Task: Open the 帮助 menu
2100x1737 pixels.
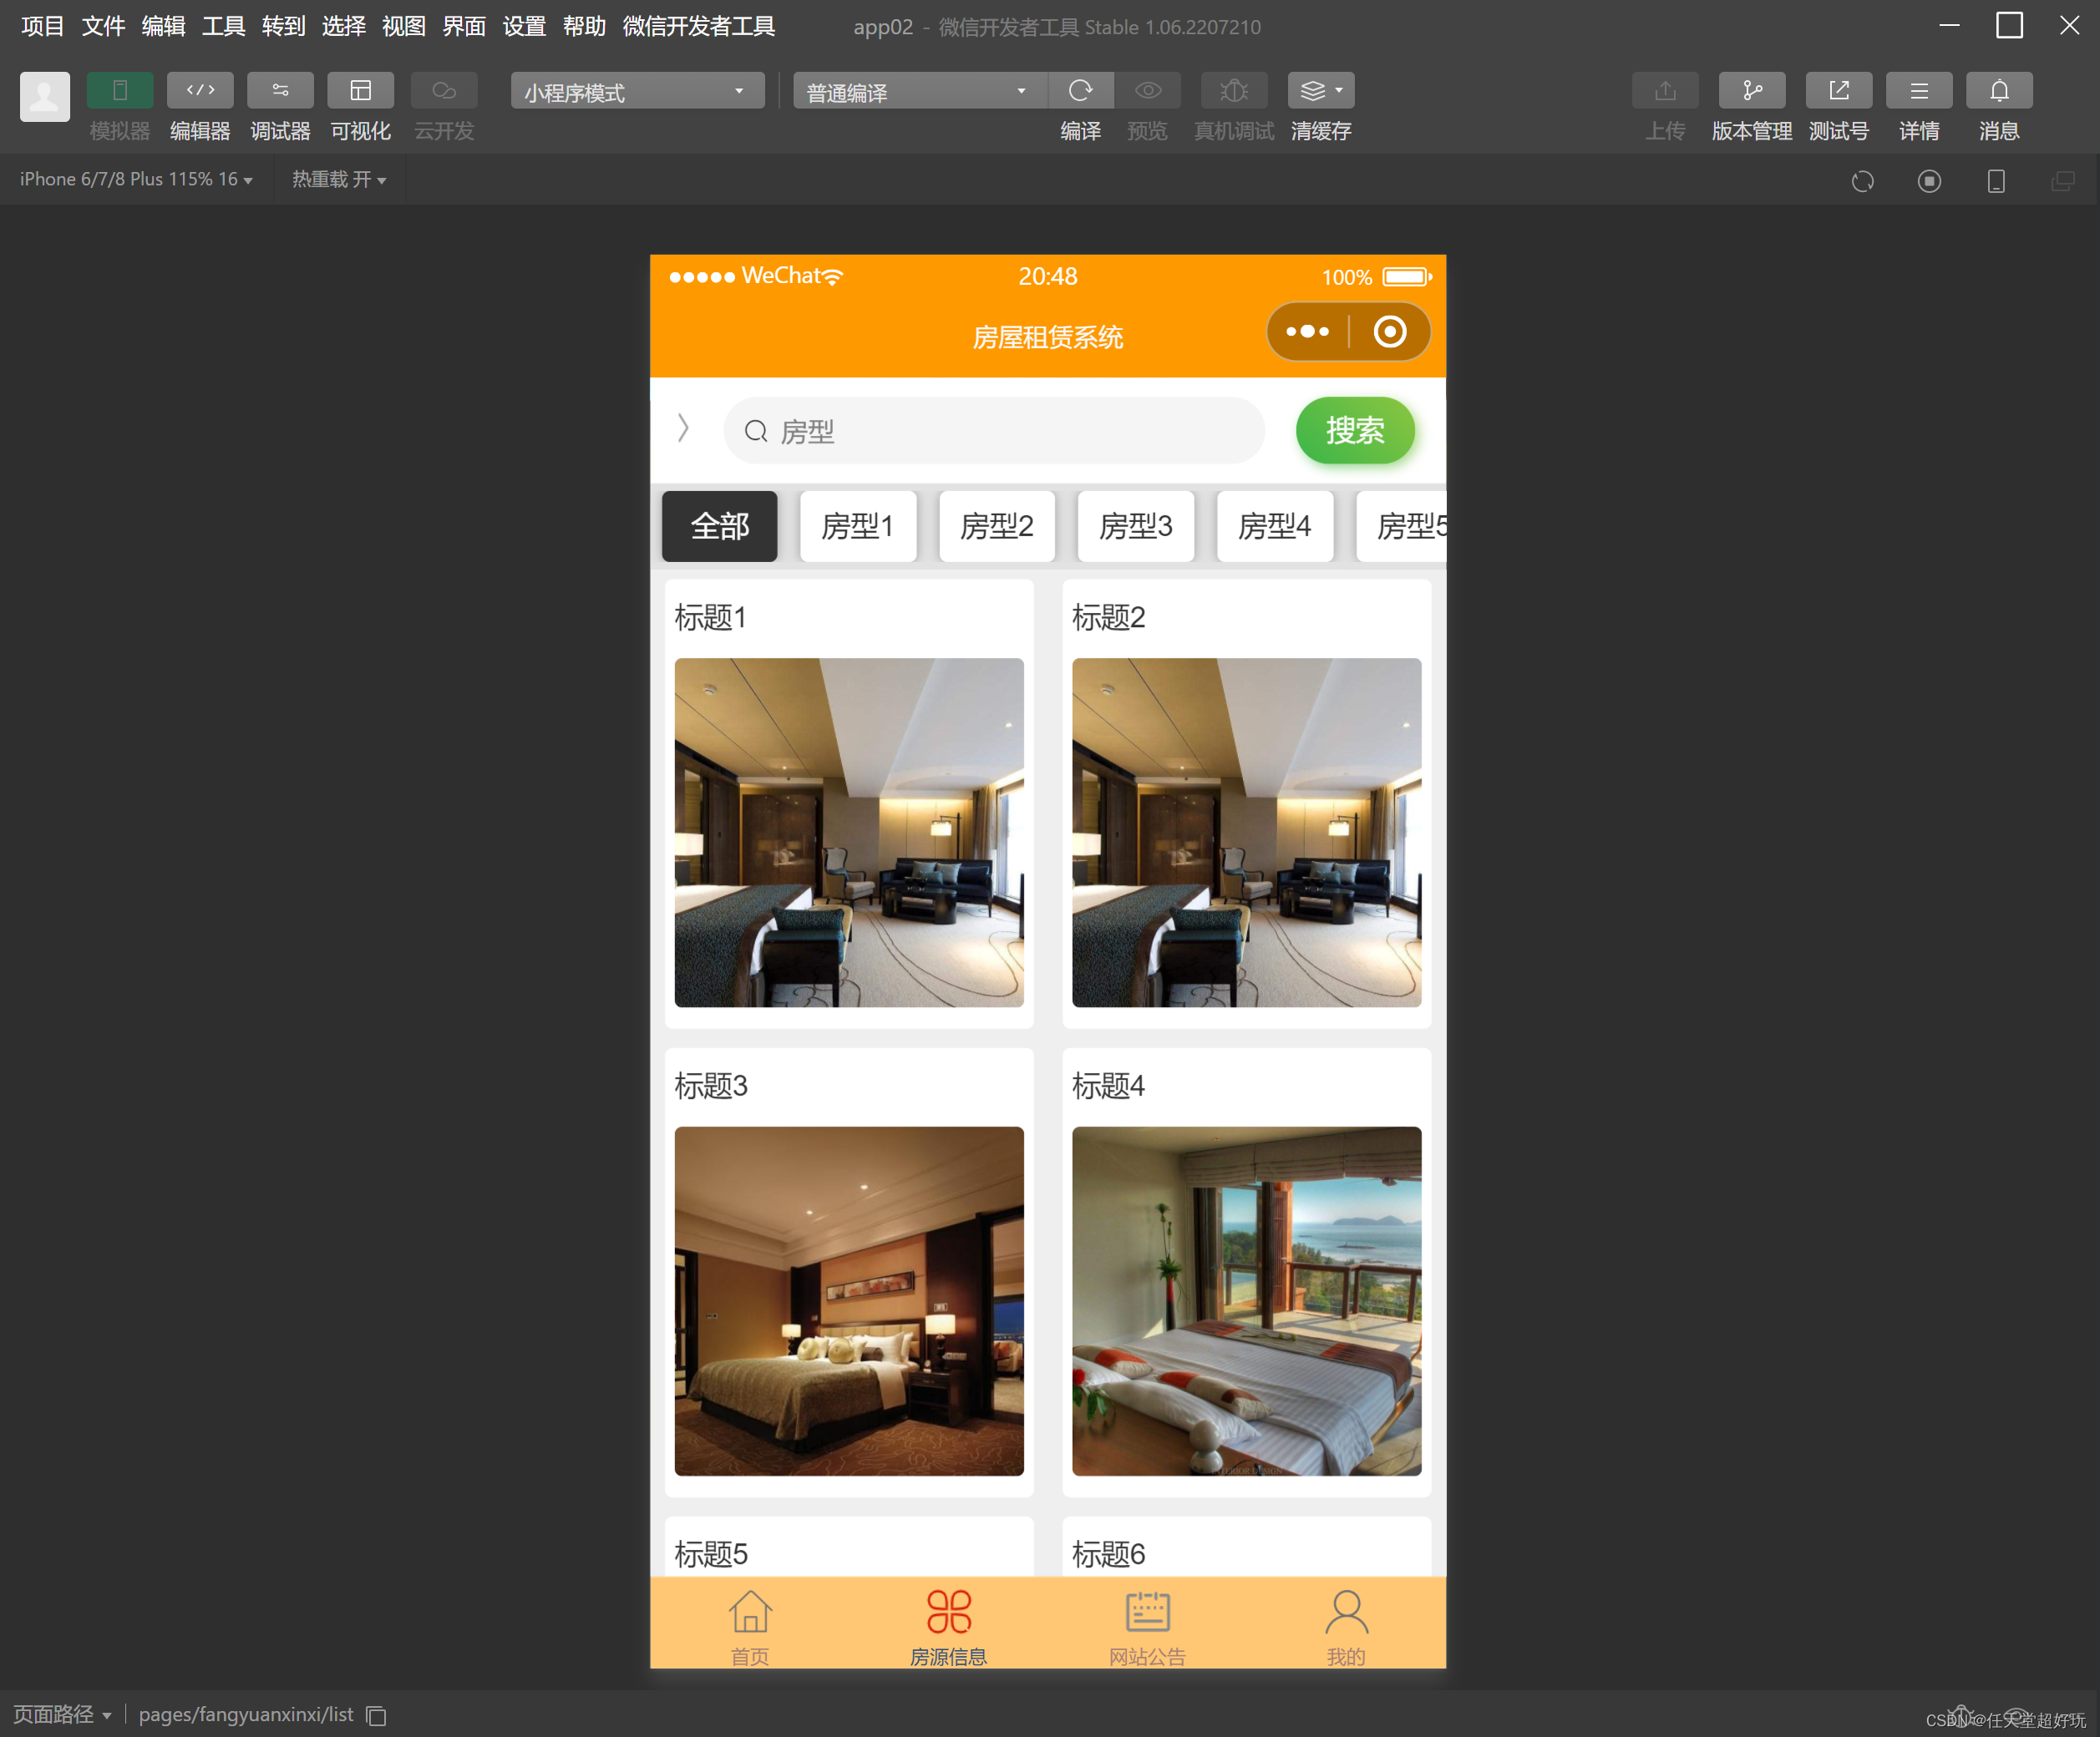Action: (584, 27)
